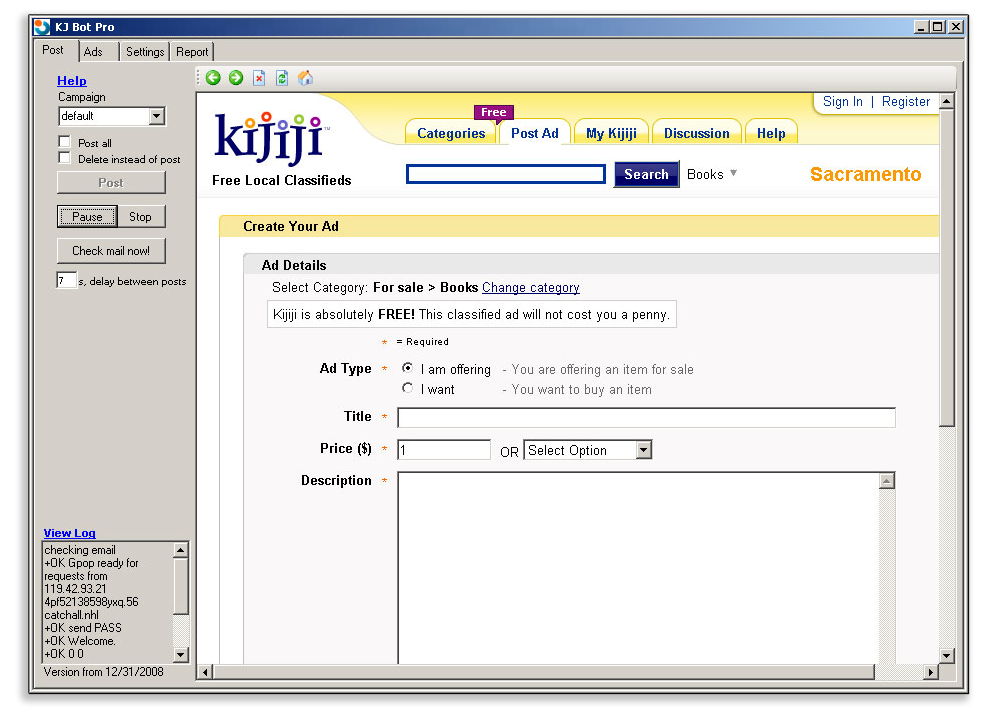
Task: Click into the ad Title field
Action: tap(646, 418)
